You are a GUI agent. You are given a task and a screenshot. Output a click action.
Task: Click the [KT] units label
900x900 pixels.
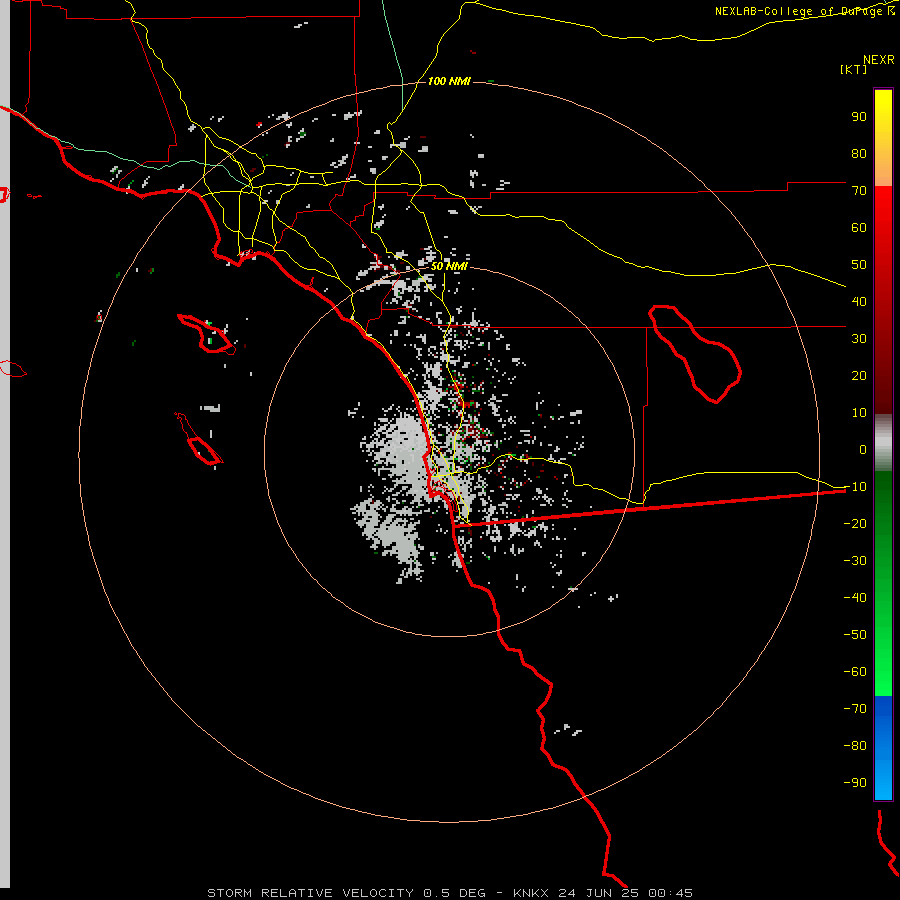(853, 69)
